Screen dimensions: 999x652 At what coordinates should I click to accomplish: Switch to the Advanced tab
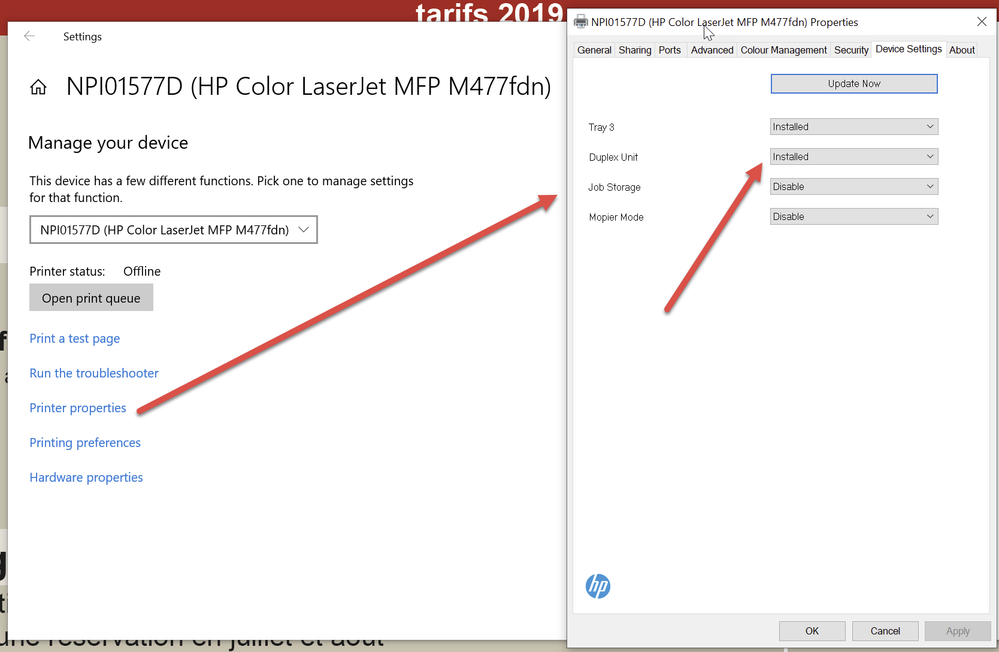point(712,50)
